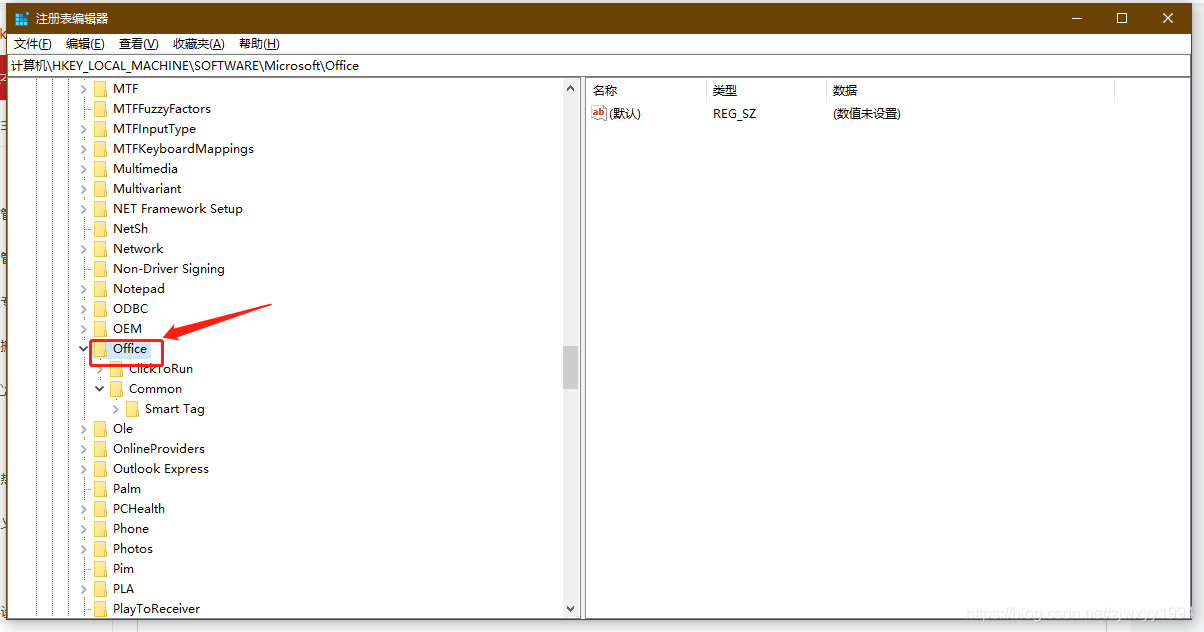Select the Multivariant key
Image resolution: width=1204 pixels, height=632 pixels.
point(147,189)
